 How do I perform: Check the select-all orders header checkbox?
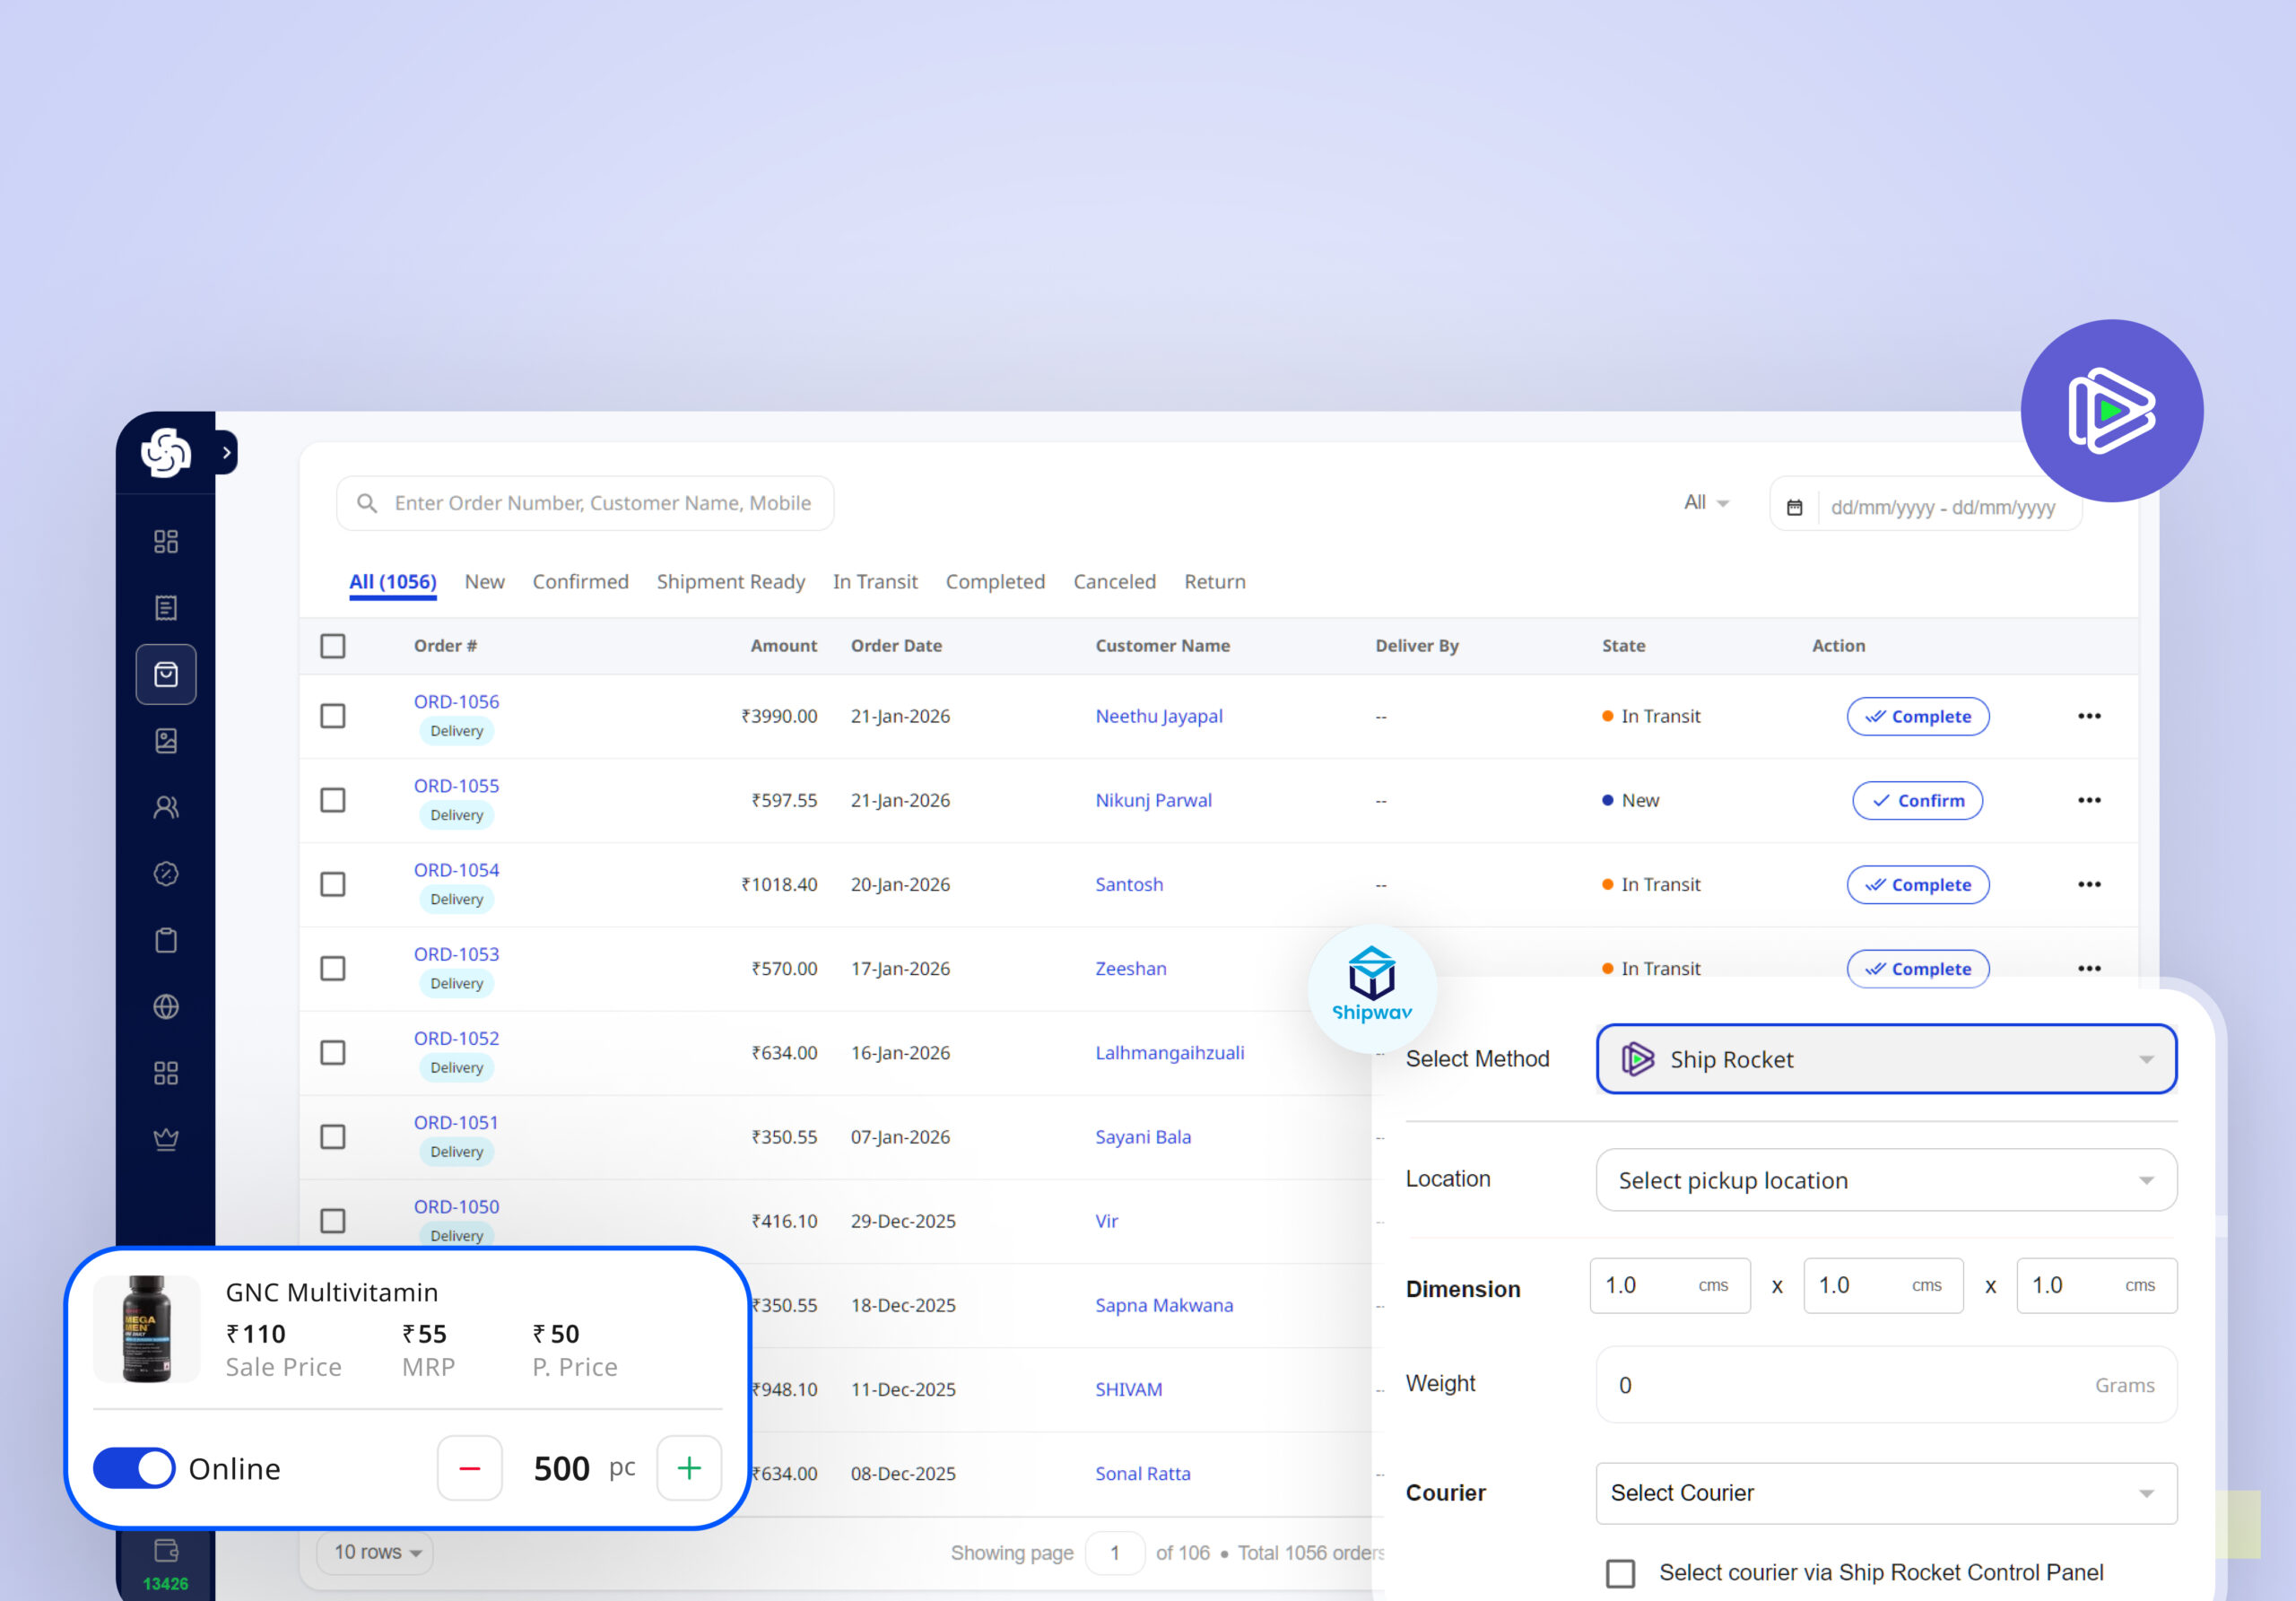(x=333, y=646)
